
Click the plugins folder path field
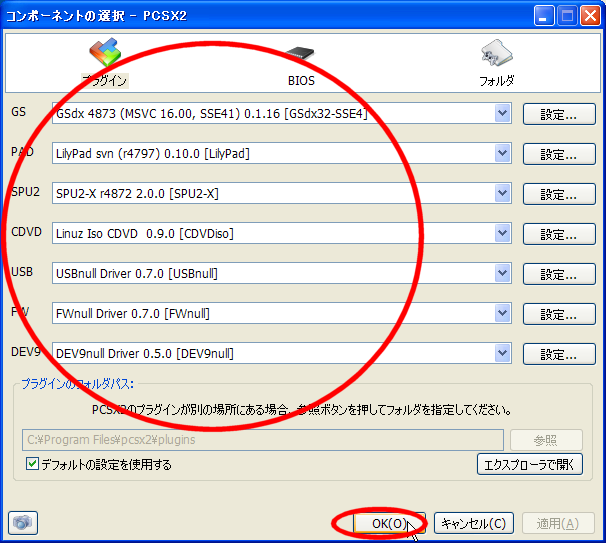263,440
